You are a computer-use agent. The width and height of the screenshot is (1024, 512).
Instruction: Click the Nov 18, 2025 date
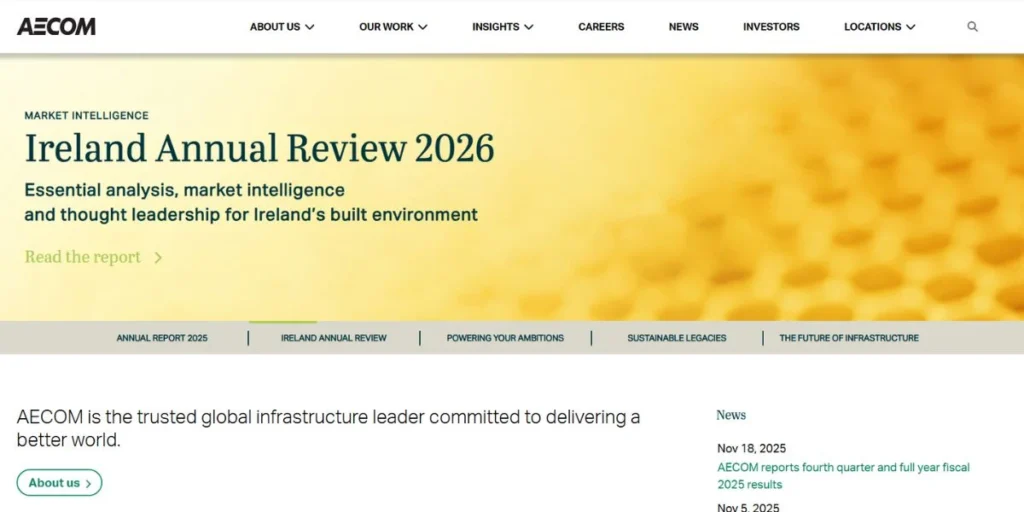click(752, 449)
